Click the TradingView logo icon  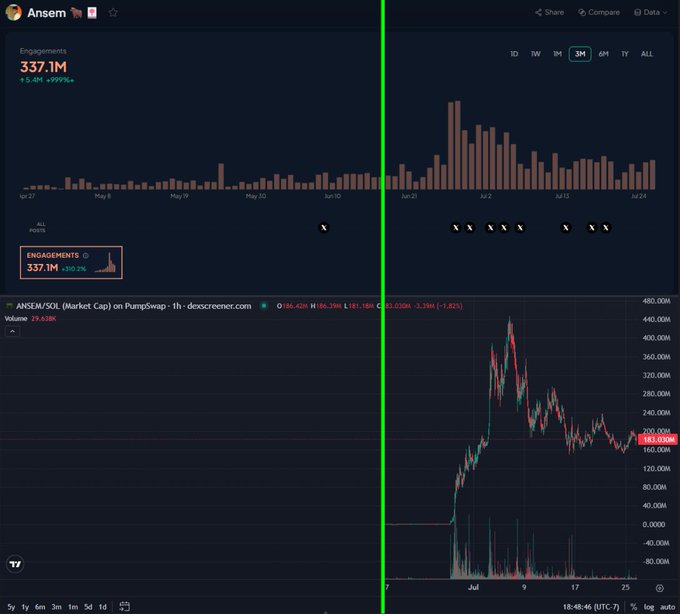tap(15, 564)
